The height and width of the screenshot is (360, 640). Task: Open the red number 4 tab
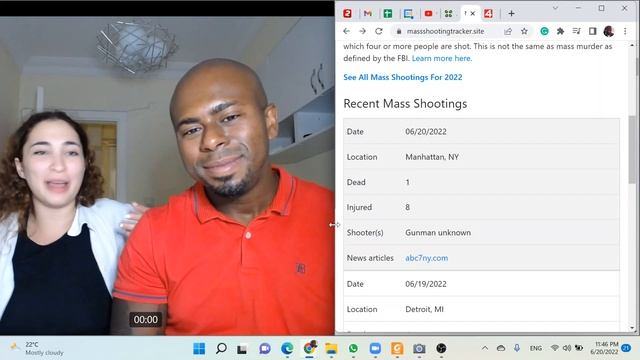[x=488, y=13]
